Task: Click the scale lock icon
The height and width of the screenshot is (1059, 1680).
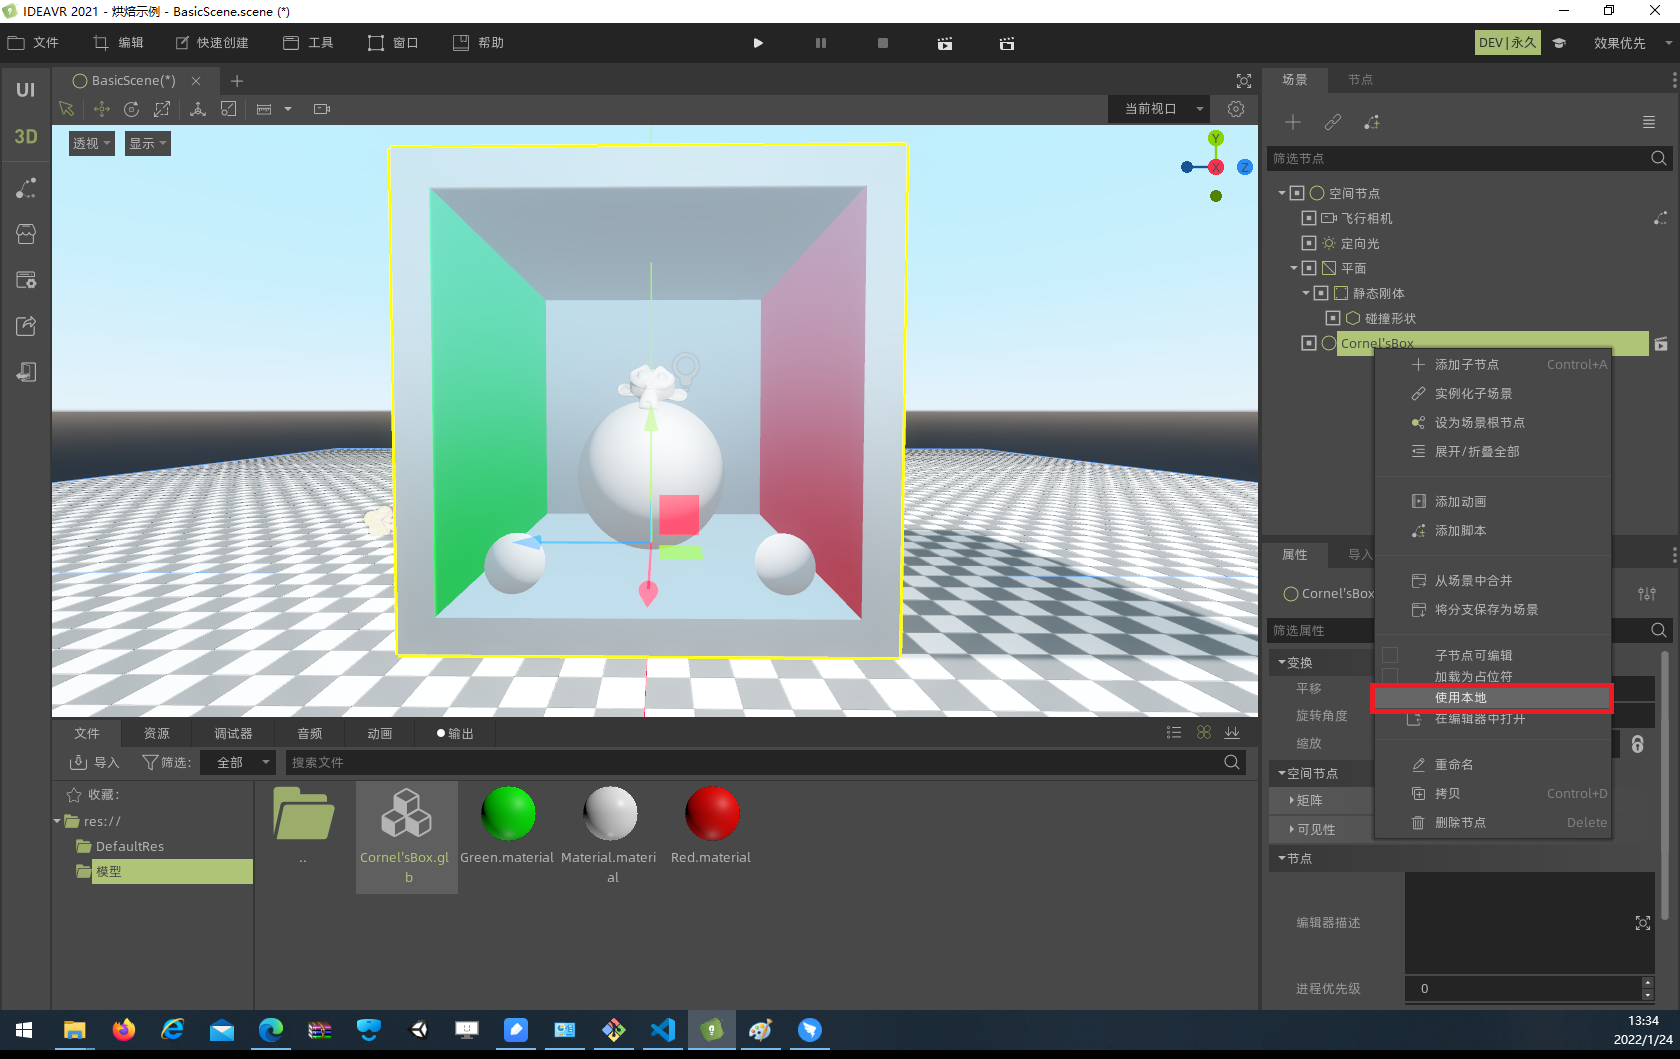Action: pyautogui.click(x=1637, y=744)
